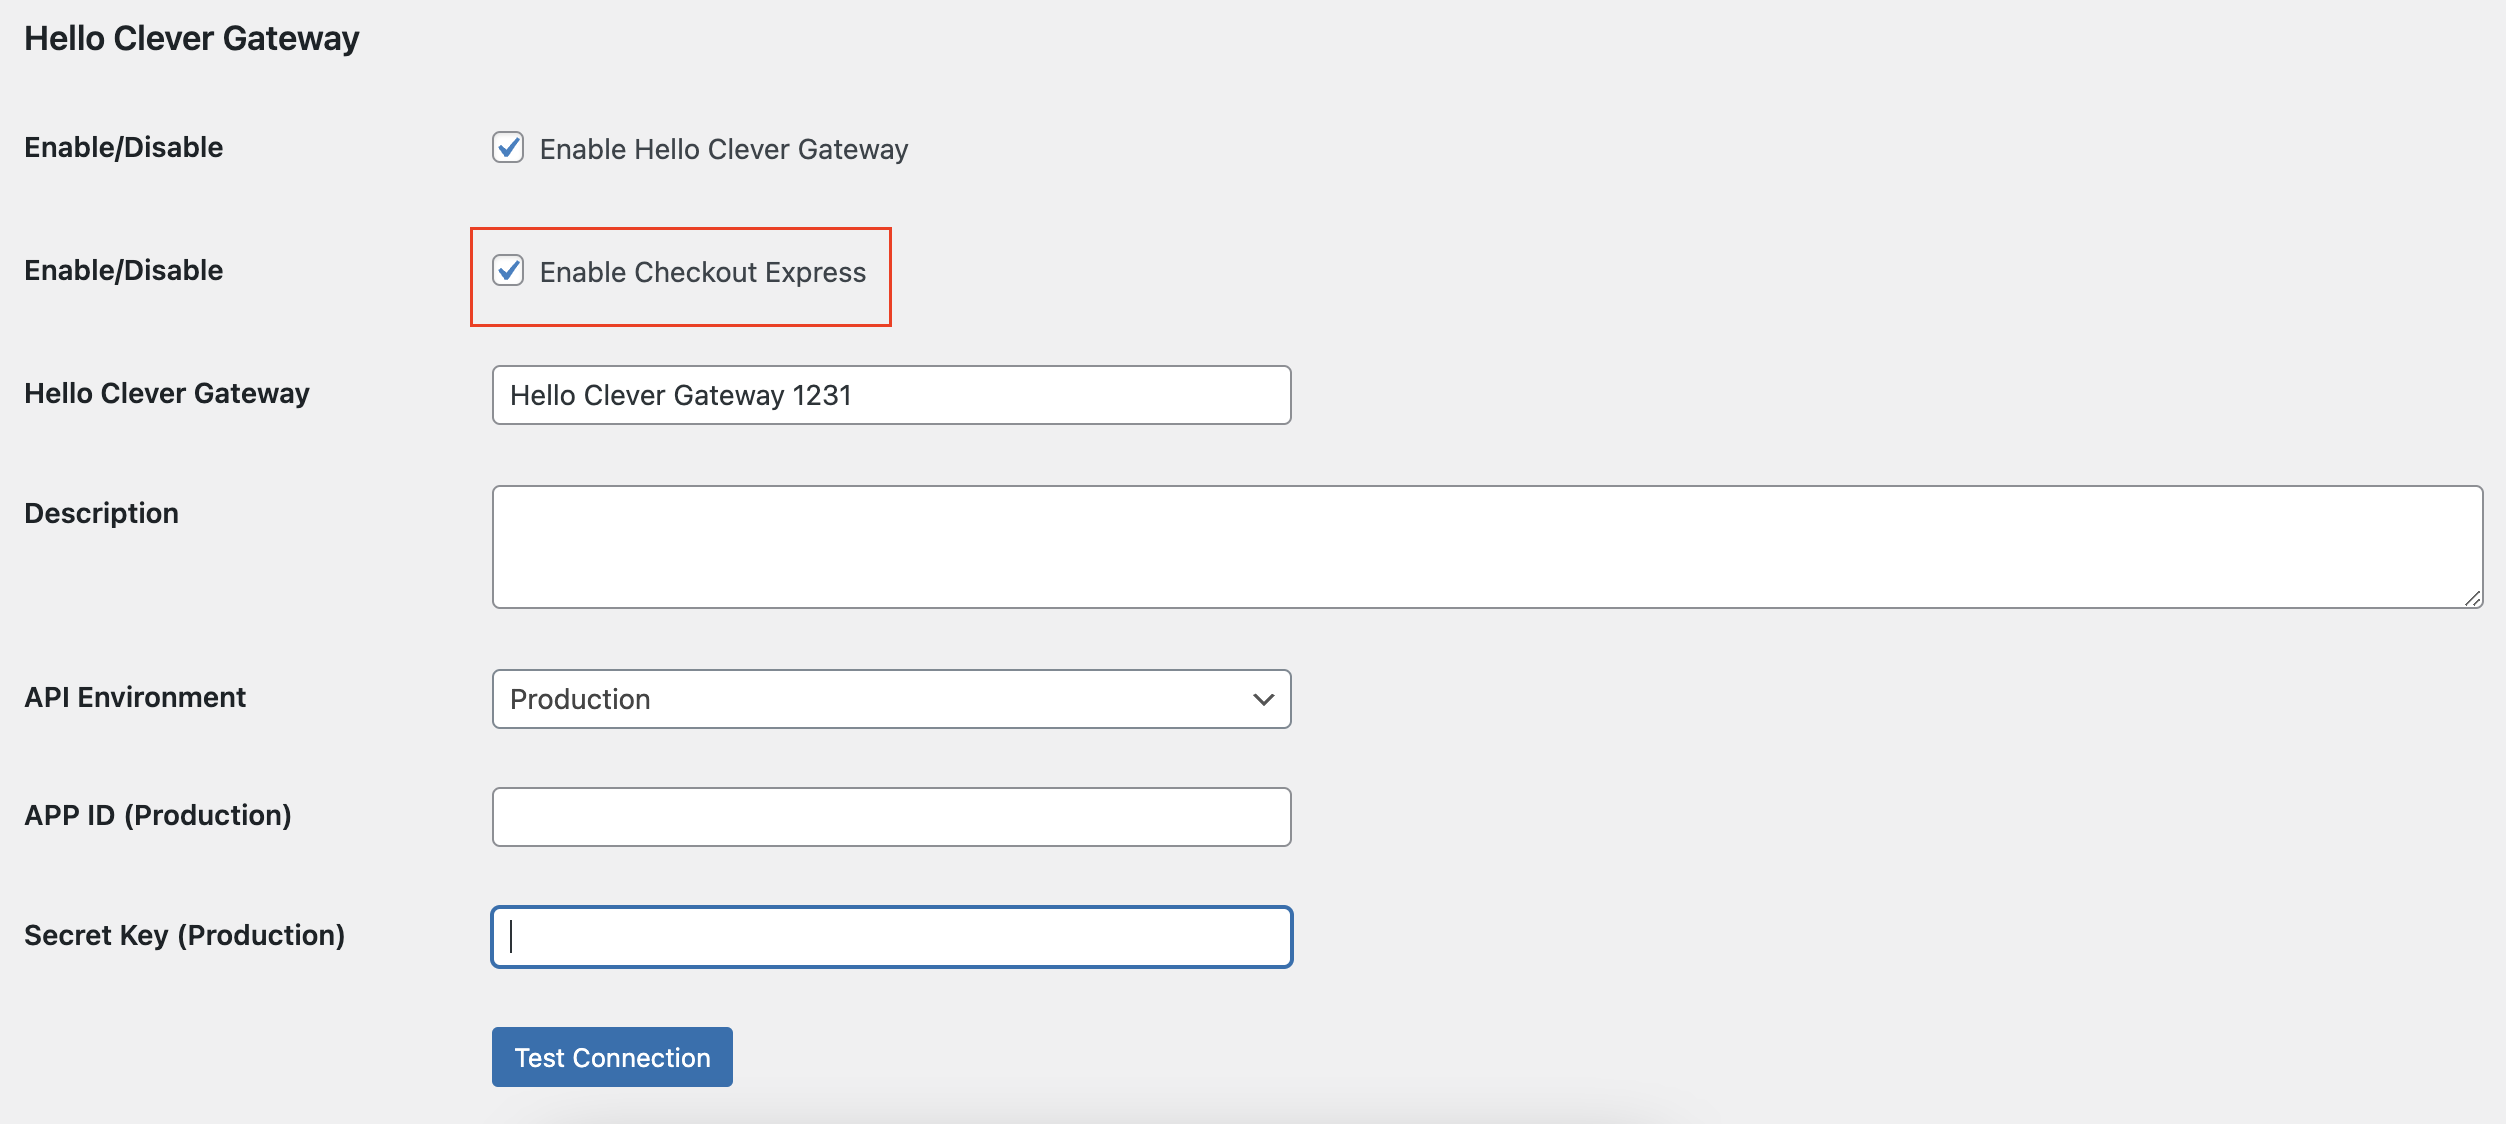Click the 'APP ID (Production)' label
Screen dimensions: 2506x1124
(158, 815)
